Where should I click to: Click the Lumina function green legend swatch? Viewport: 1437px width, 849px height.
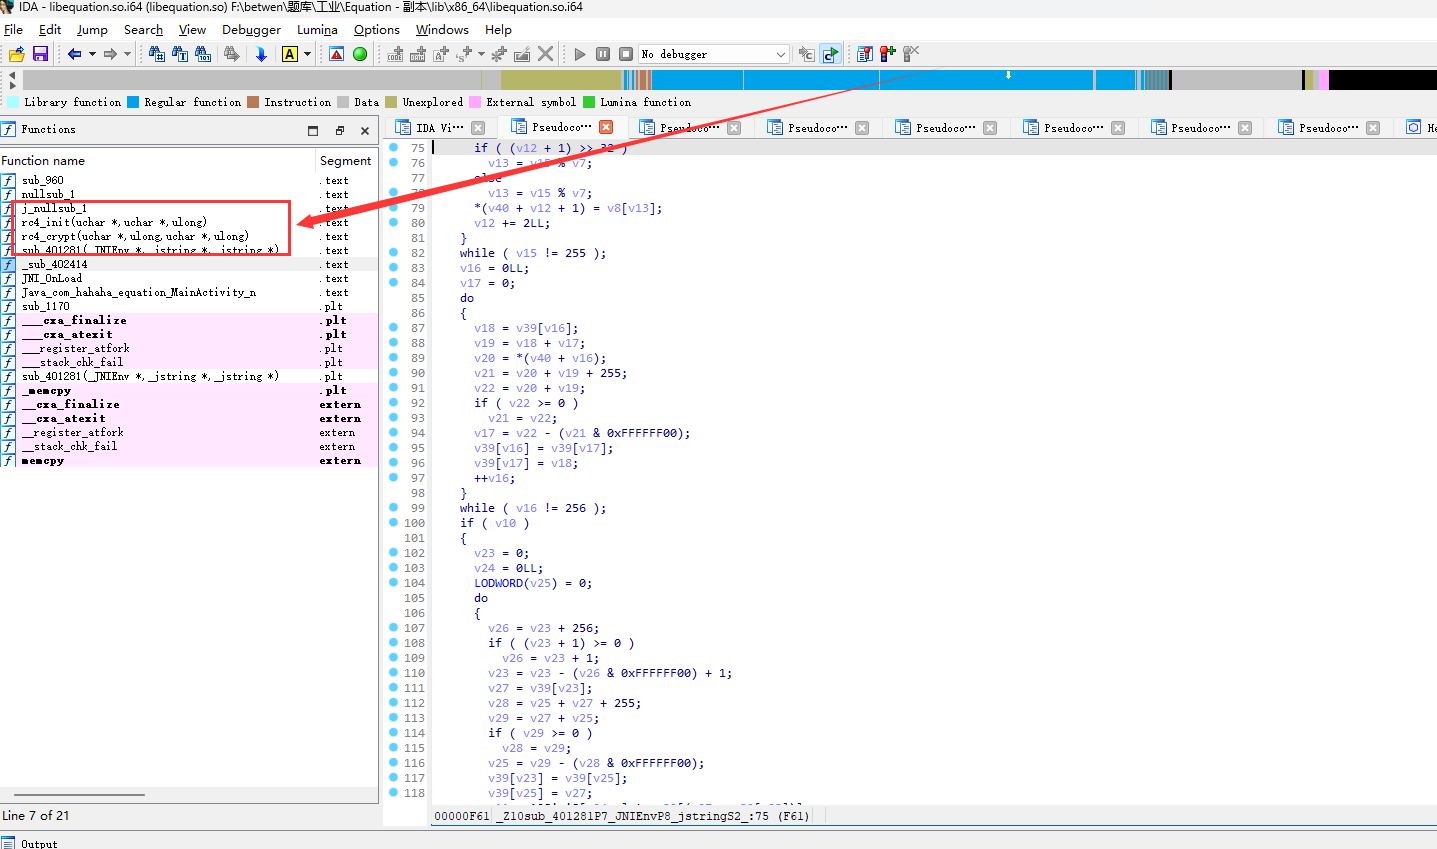coord(589,102)
